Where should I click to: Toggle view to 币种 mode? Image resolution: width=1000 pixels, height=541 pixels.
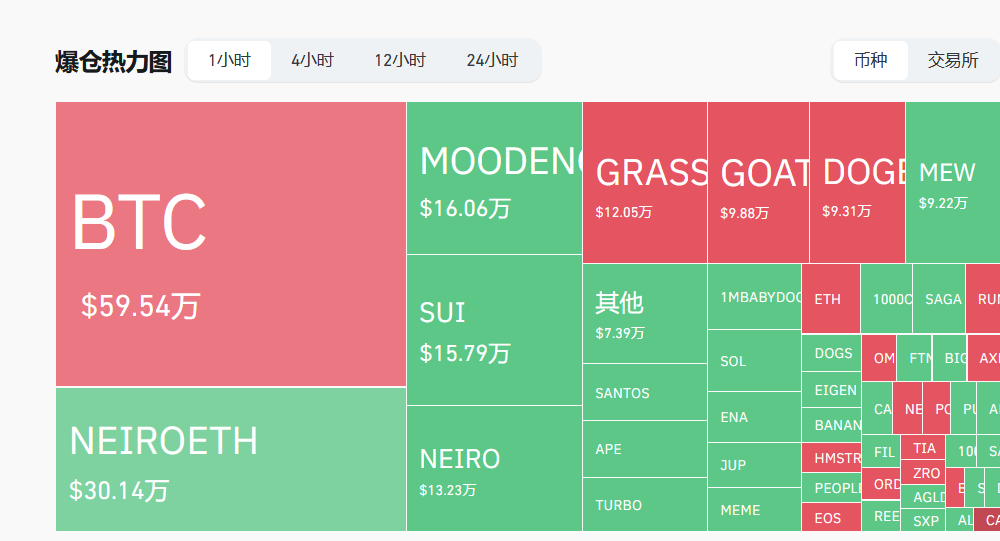click(x=871, y=61)
